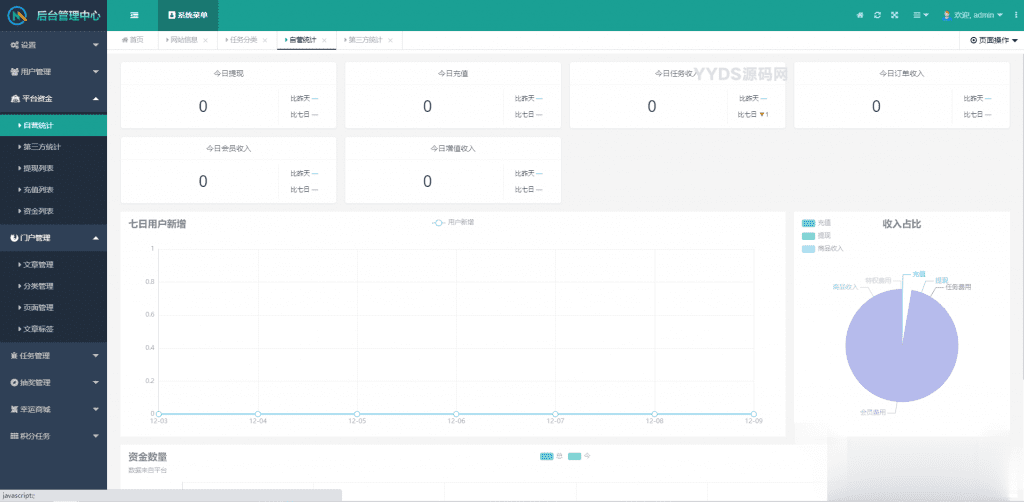Open 提现列表 in the sidebar
Viewport: 1024px width, 502px height.
point(38,168)
